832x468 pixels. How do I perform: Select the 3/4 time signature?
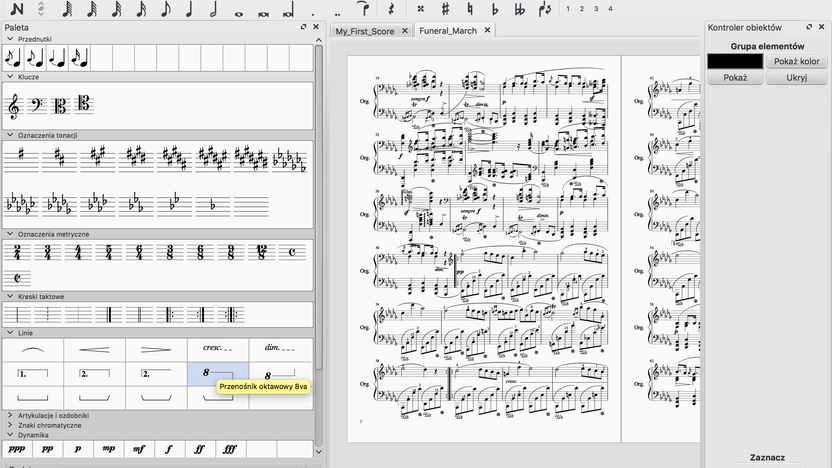click(48, 253)
